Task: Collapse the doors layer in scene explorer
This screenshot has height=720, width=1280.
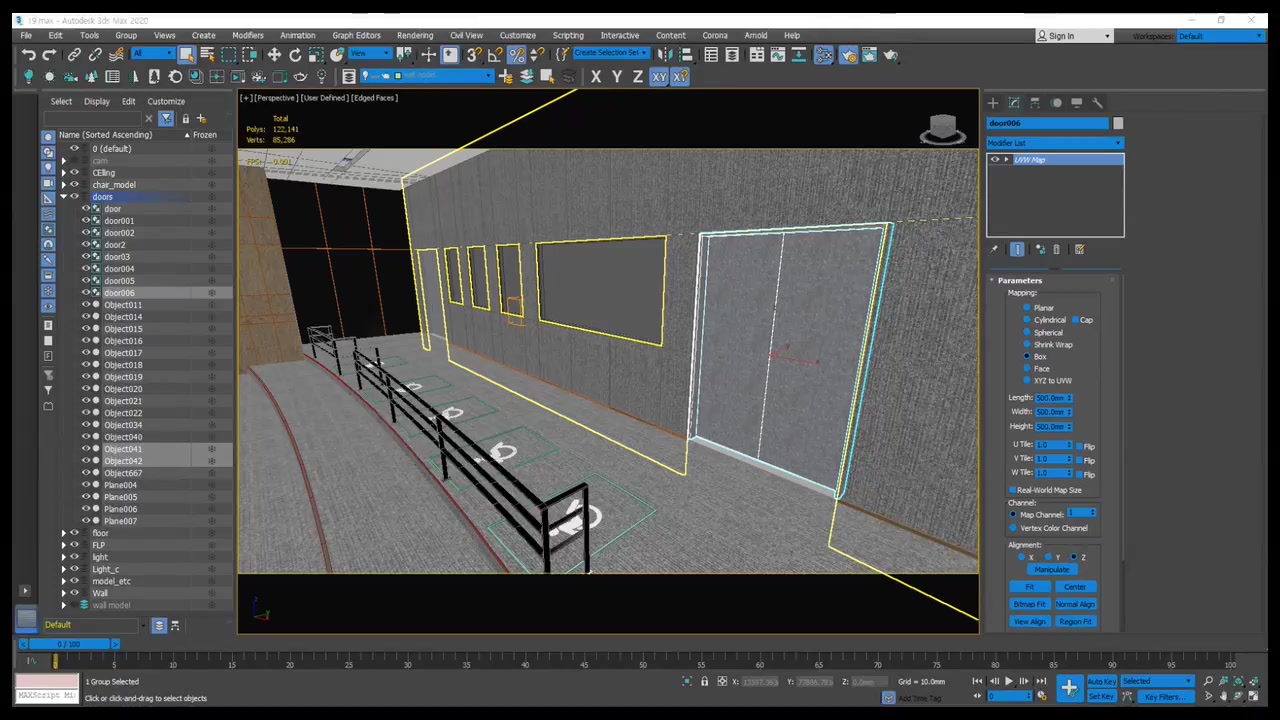Action: pos(63,197)
